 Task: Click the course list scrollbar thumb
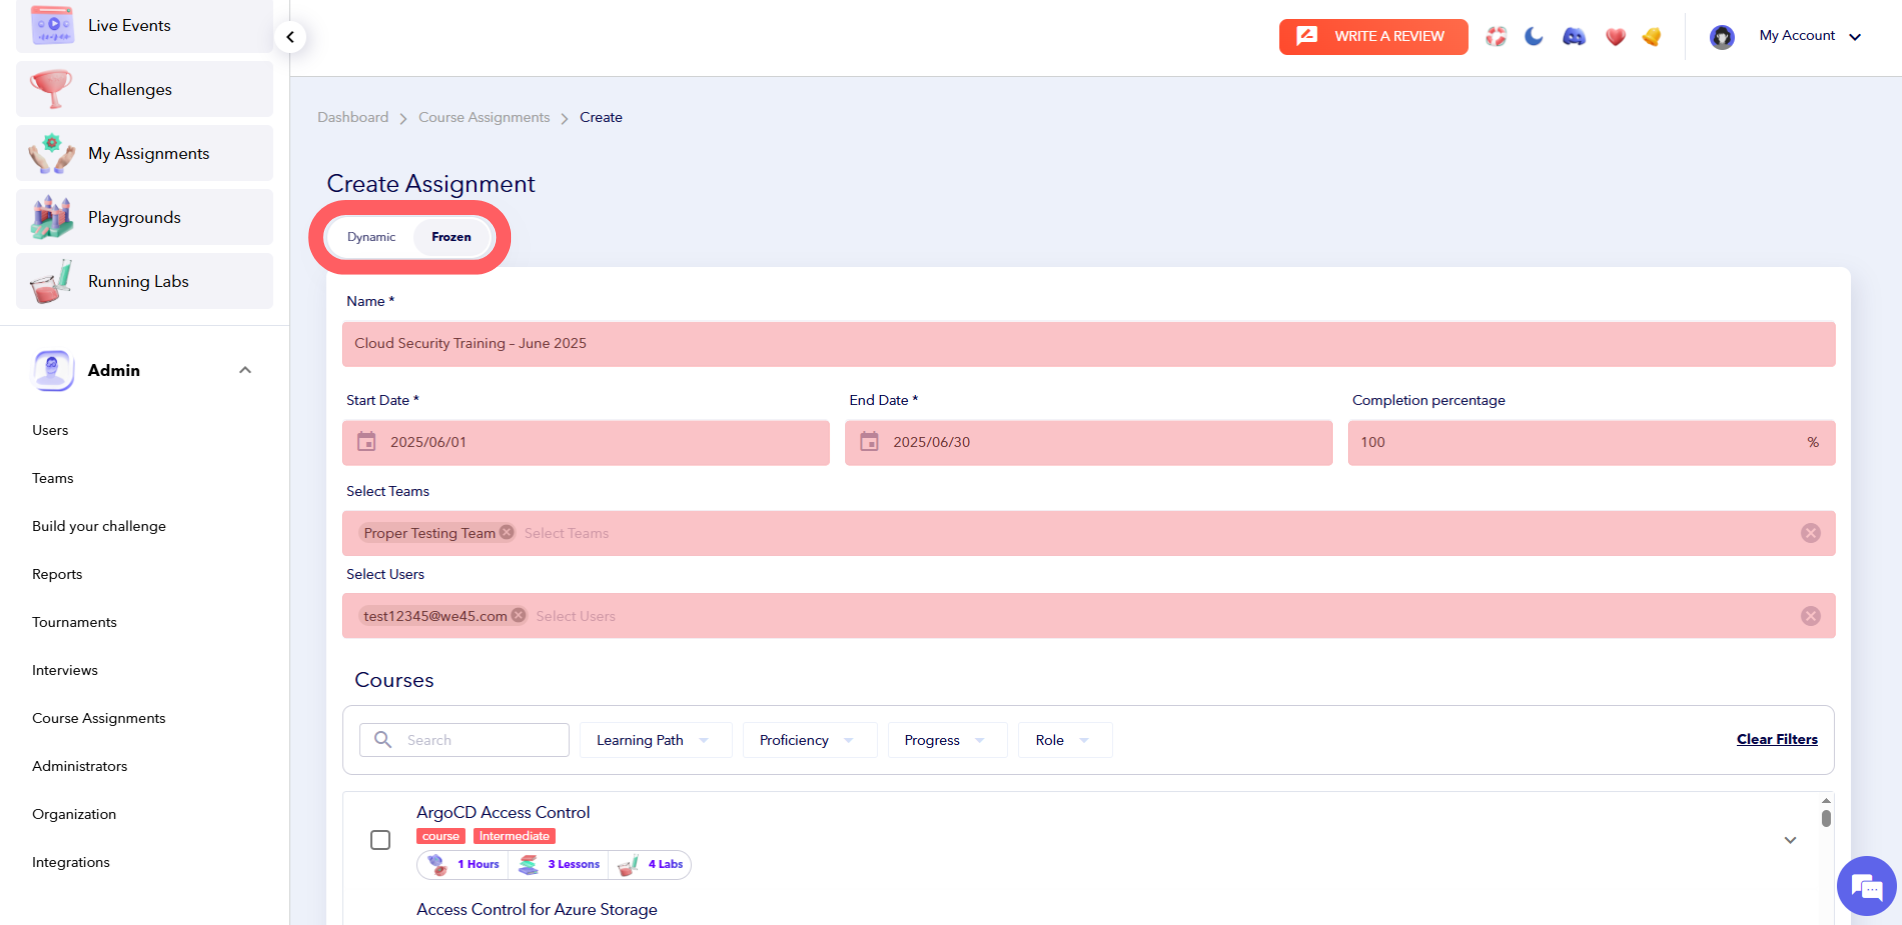(1826, 818)
